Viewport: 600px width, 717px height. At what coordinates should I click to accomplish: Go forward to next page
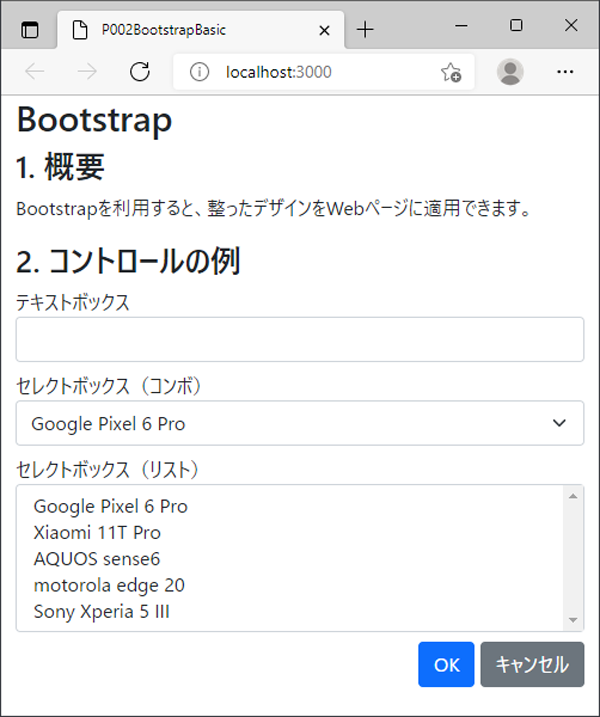[x=87, y=71]
